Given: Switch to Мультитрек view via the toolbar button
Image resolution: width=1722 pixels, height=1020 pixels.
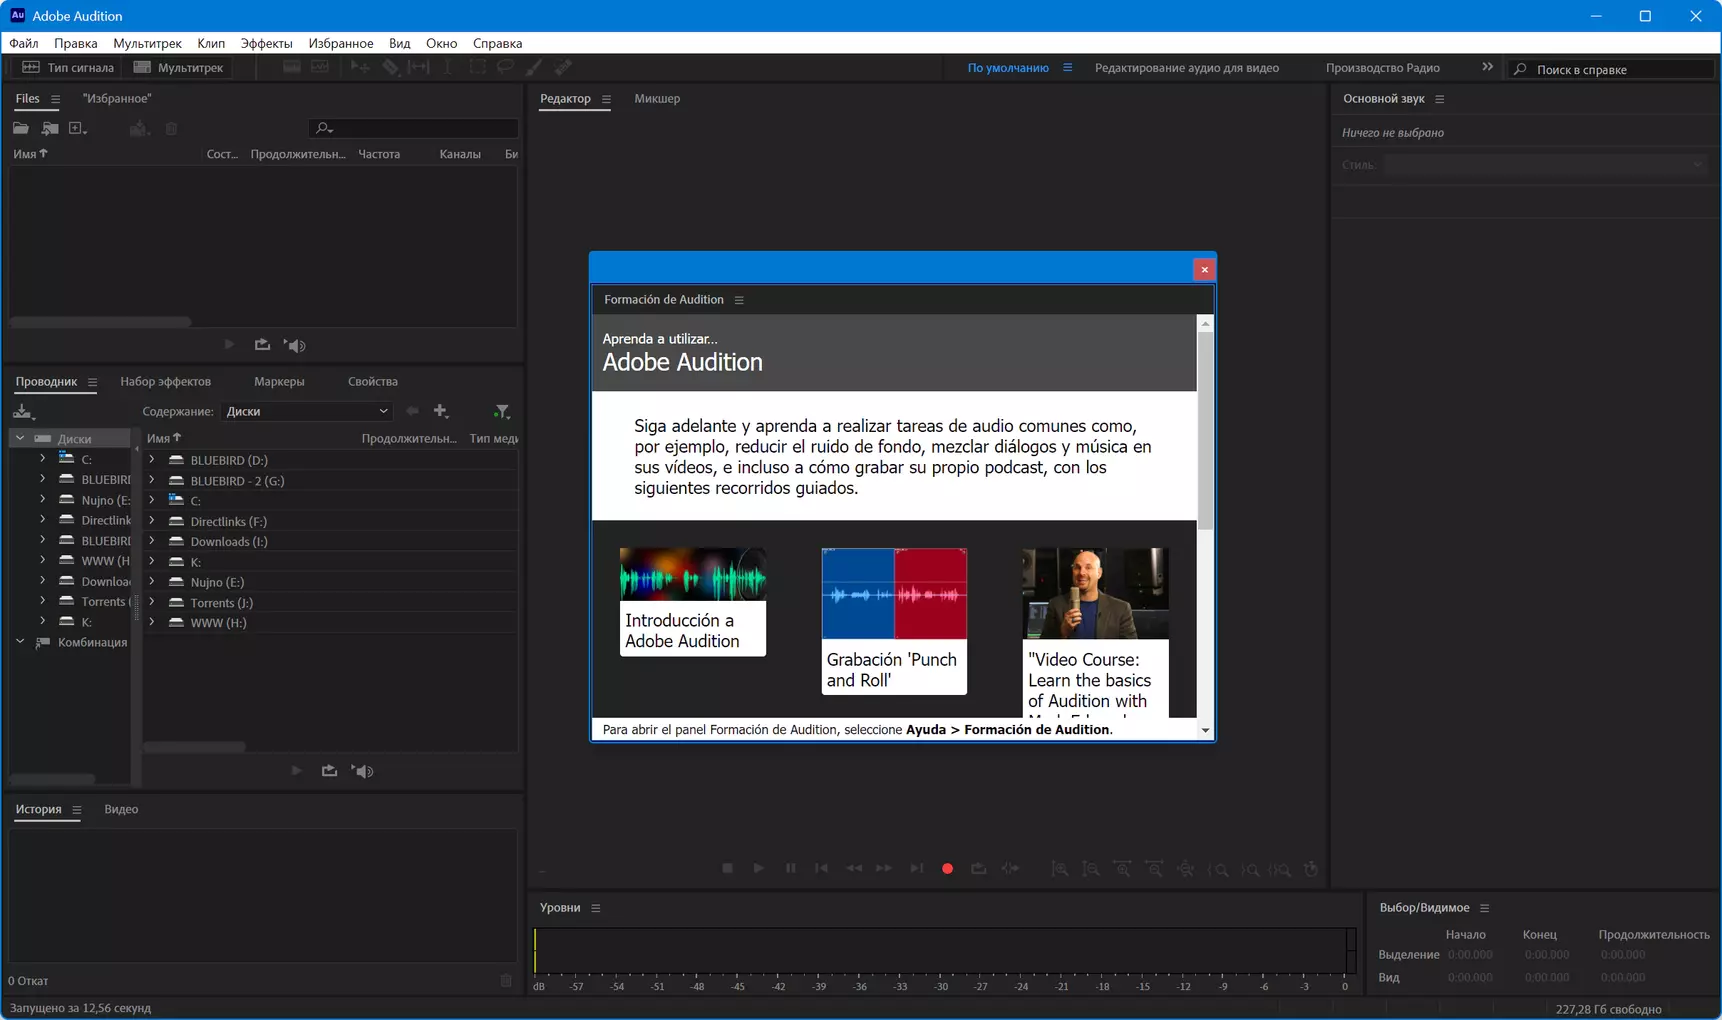Looking at the screenshot, I should click(179, 67).
